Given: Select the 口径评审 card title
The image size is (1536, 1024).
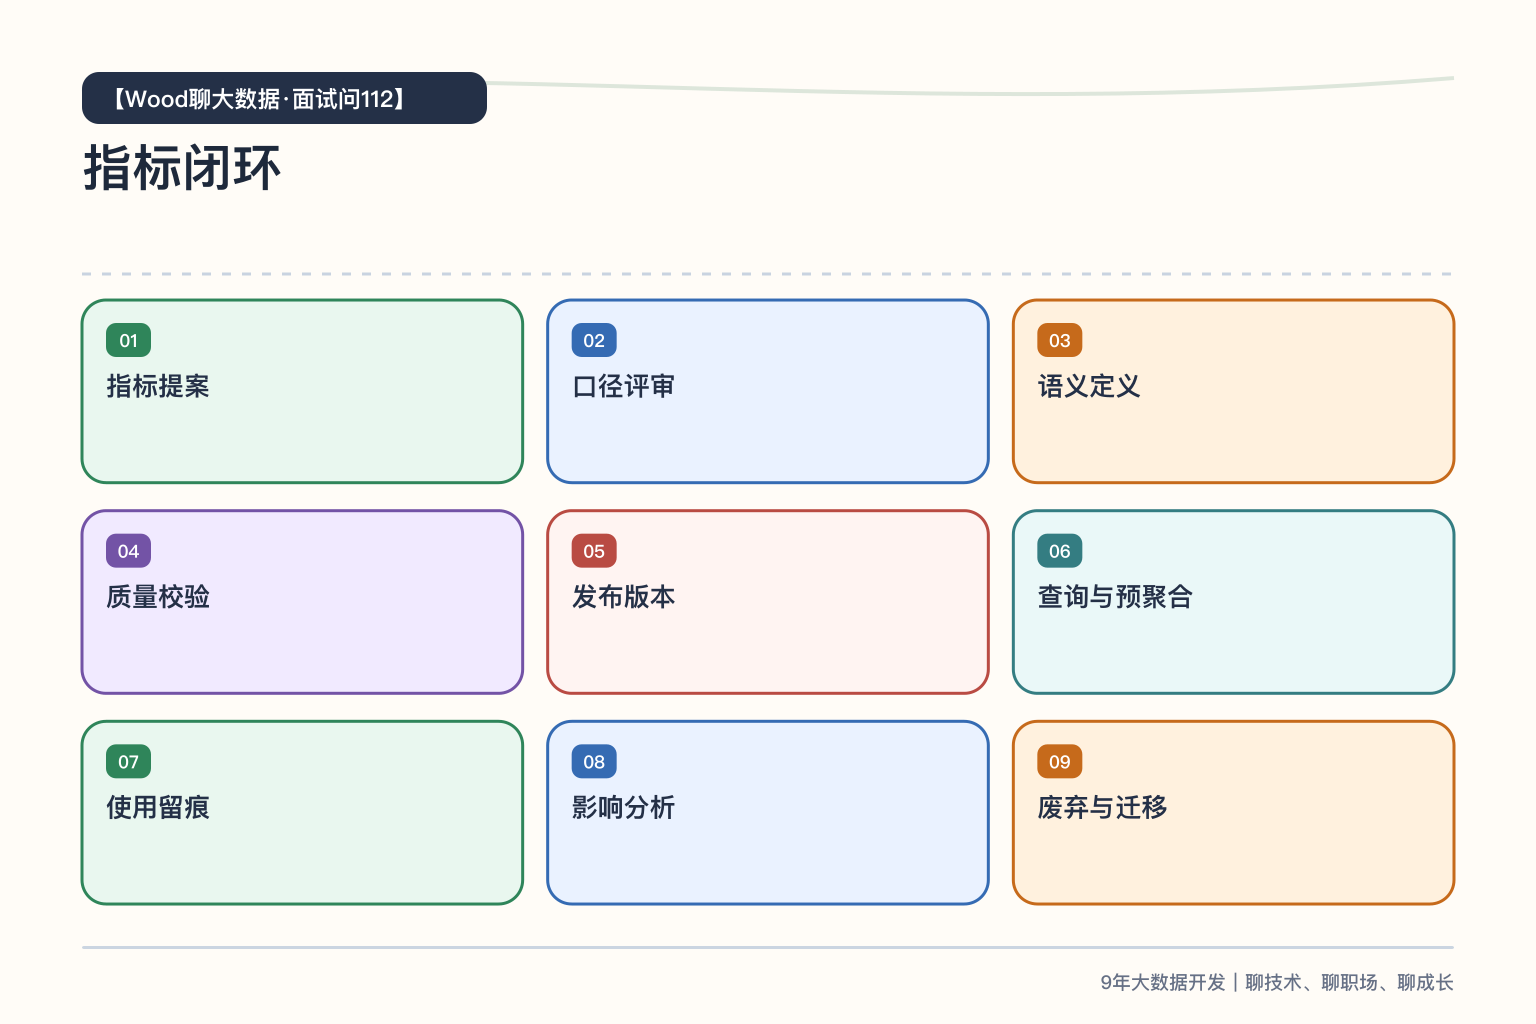Looking at the screenshot, I should pyautogui.click(x=624, y=386).
